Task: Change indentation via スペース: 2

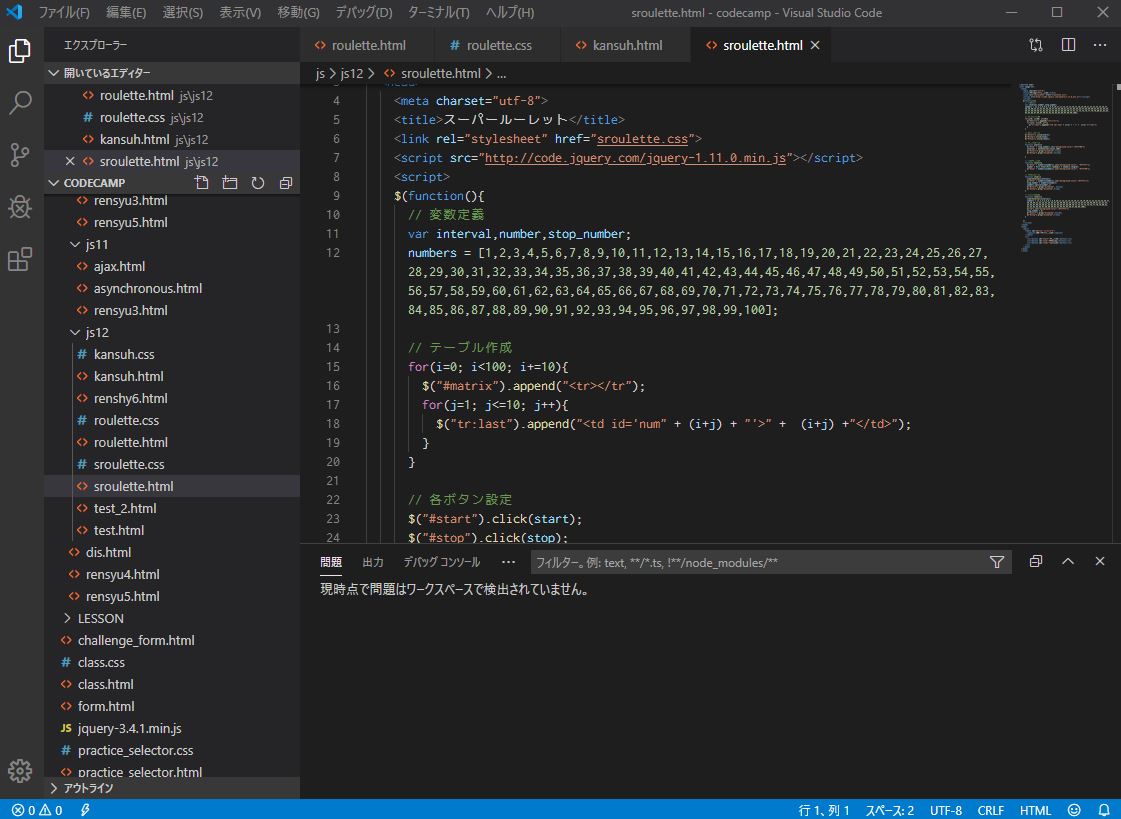Action: pos(889,810)
